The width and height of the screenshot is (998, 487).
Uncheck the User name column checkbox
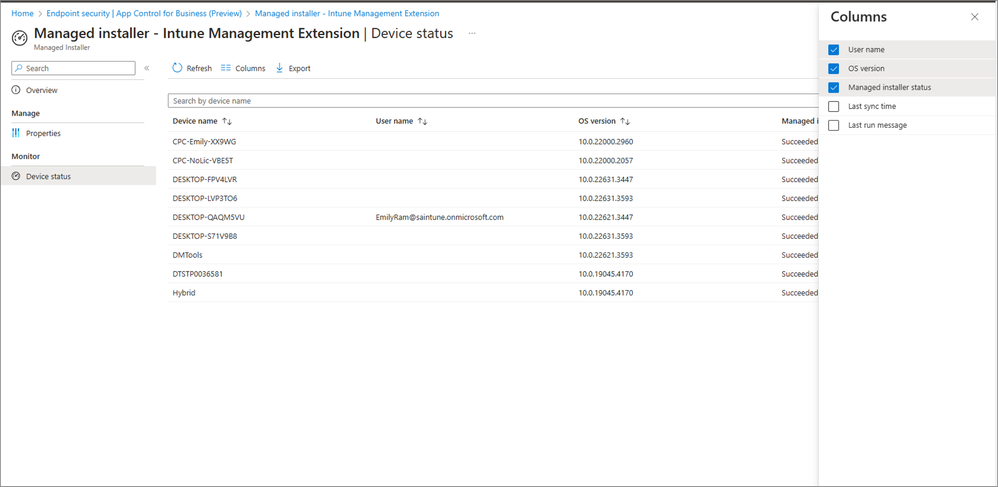click(x=834, y=50)
